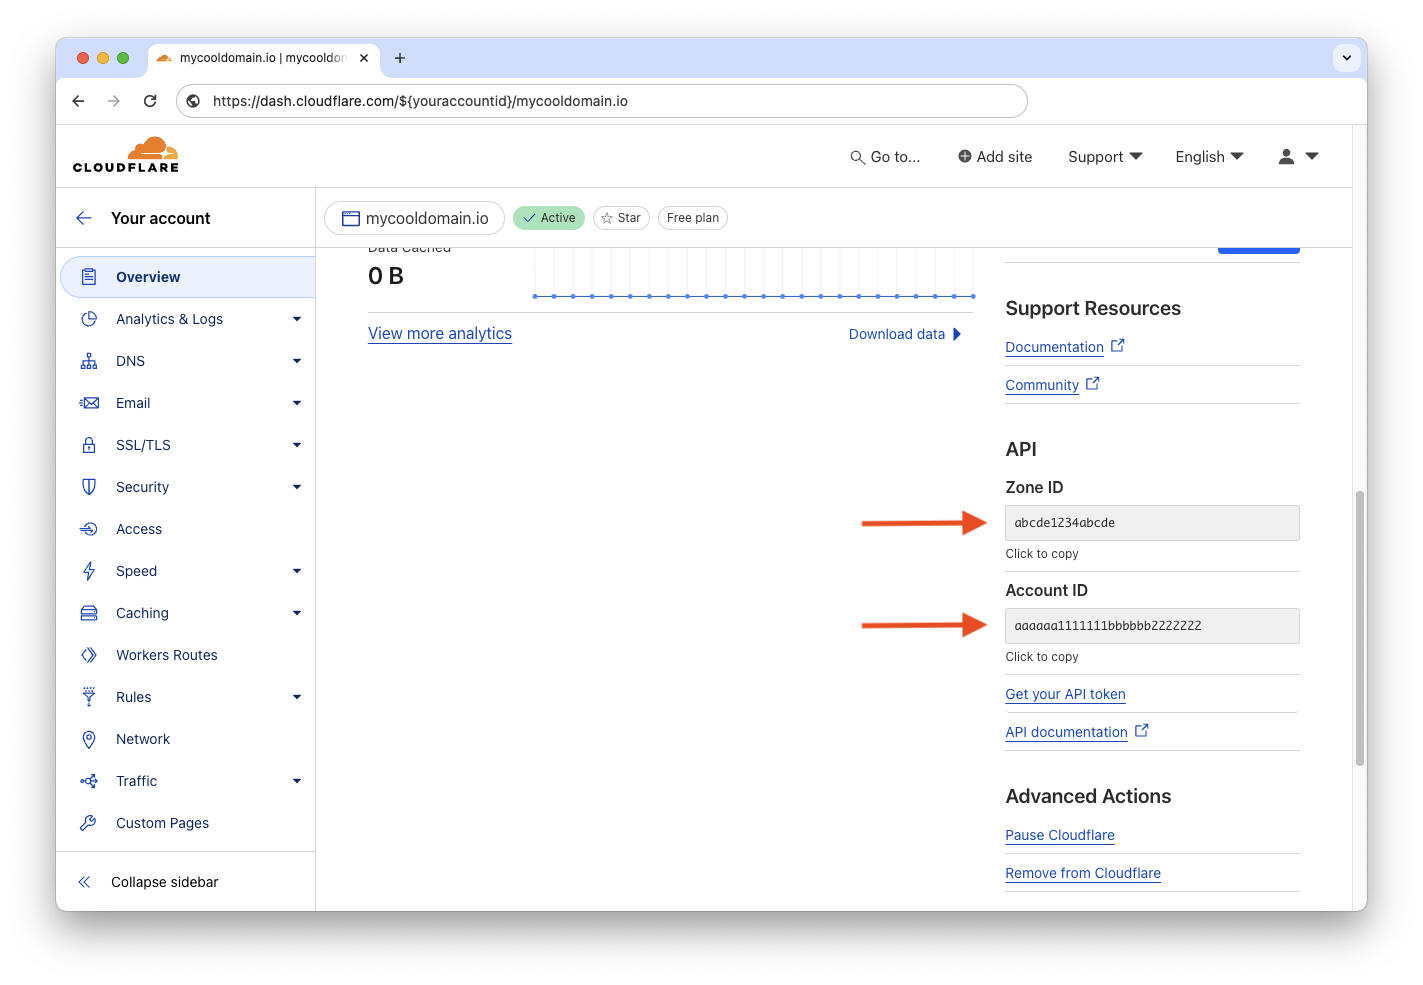Close the mycooldomain.io browser tab

[x=364, y=58]
